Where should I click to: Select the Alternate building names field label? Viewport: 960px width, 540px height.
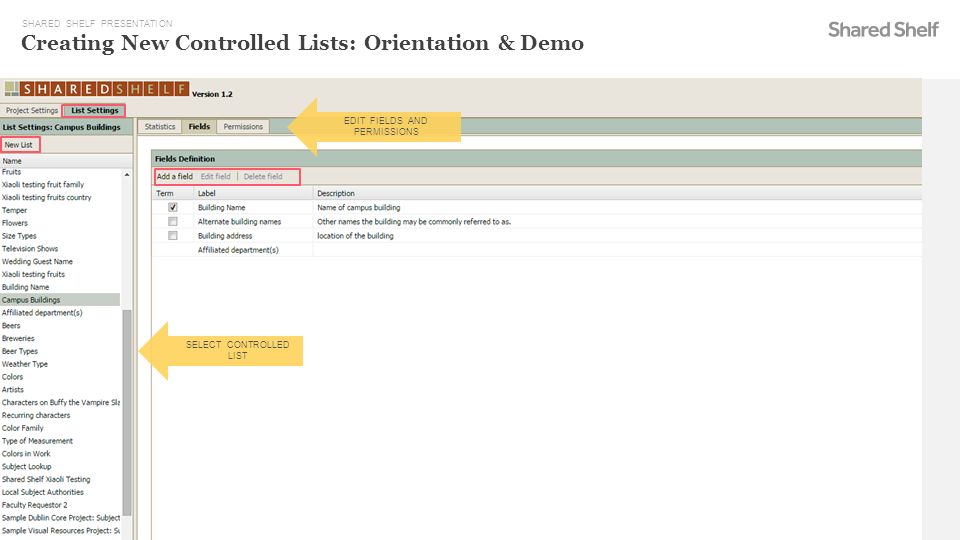coord(239,222)
